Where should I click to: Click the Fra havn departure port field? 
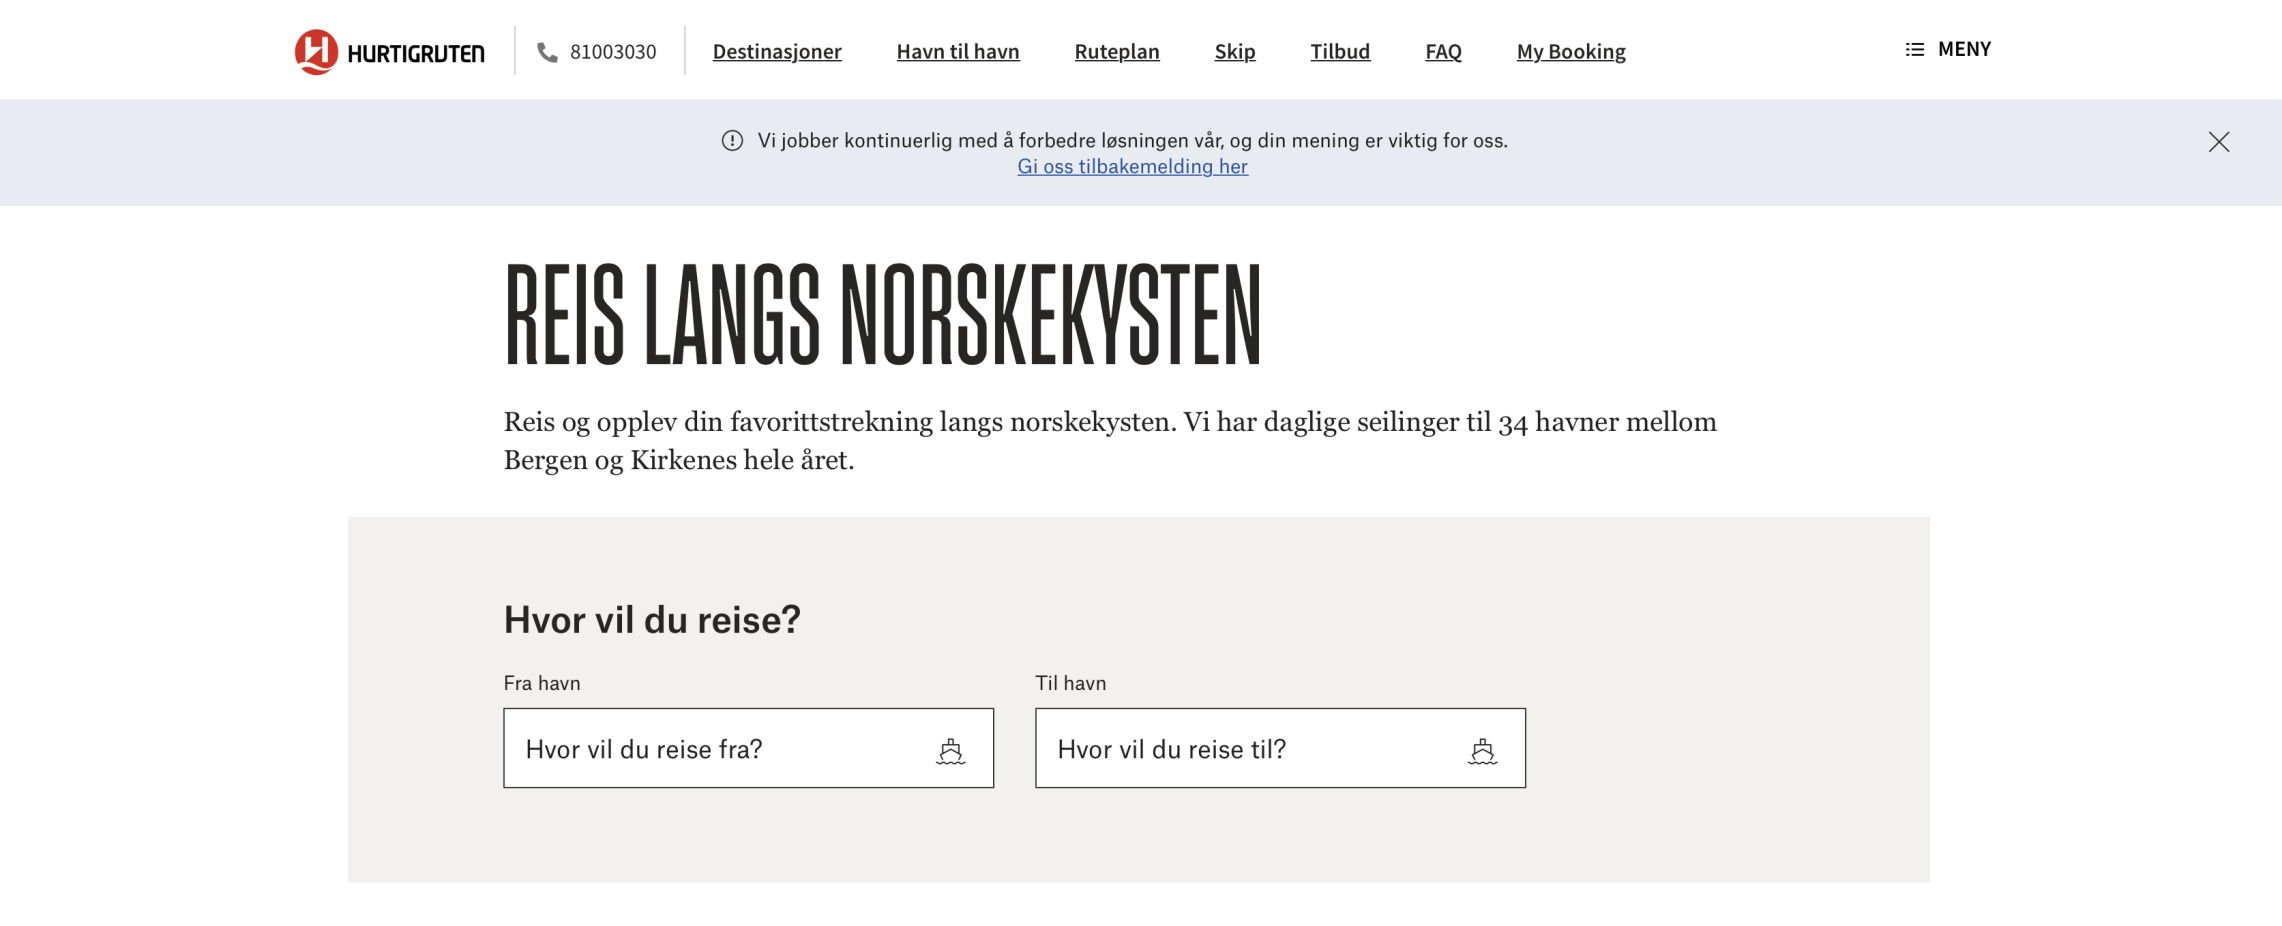point(748,748)
